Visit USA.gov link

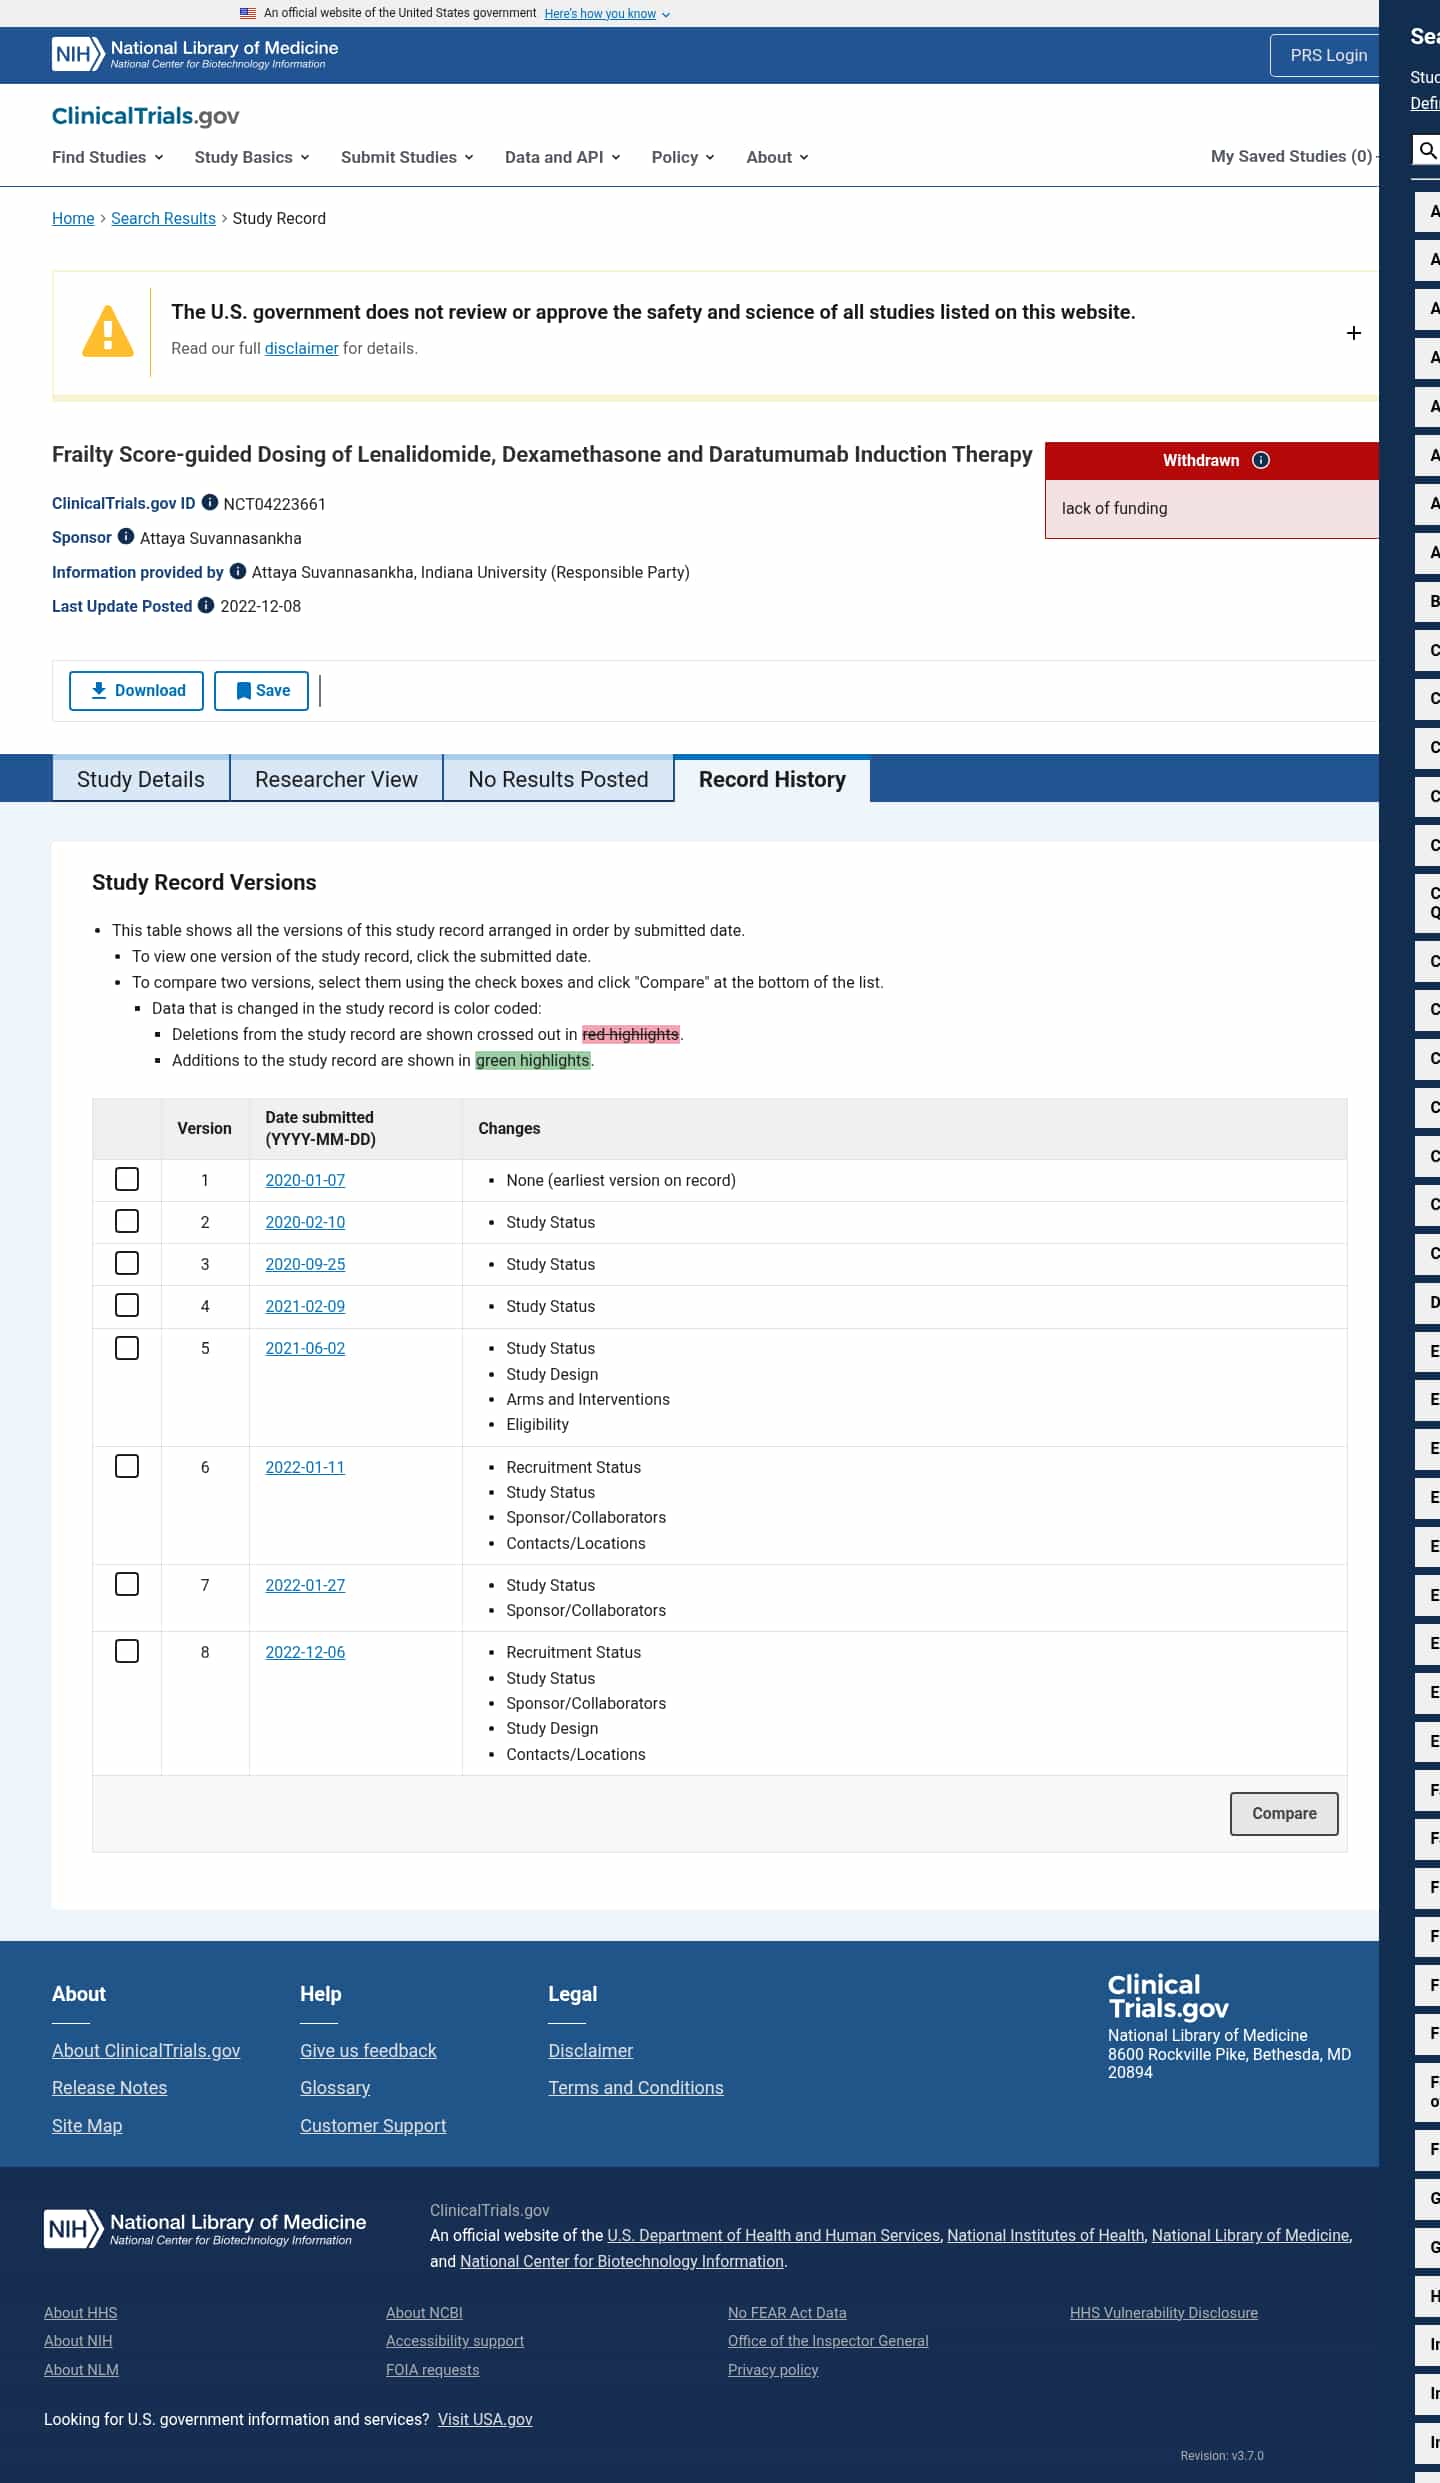click(485, 2419)
